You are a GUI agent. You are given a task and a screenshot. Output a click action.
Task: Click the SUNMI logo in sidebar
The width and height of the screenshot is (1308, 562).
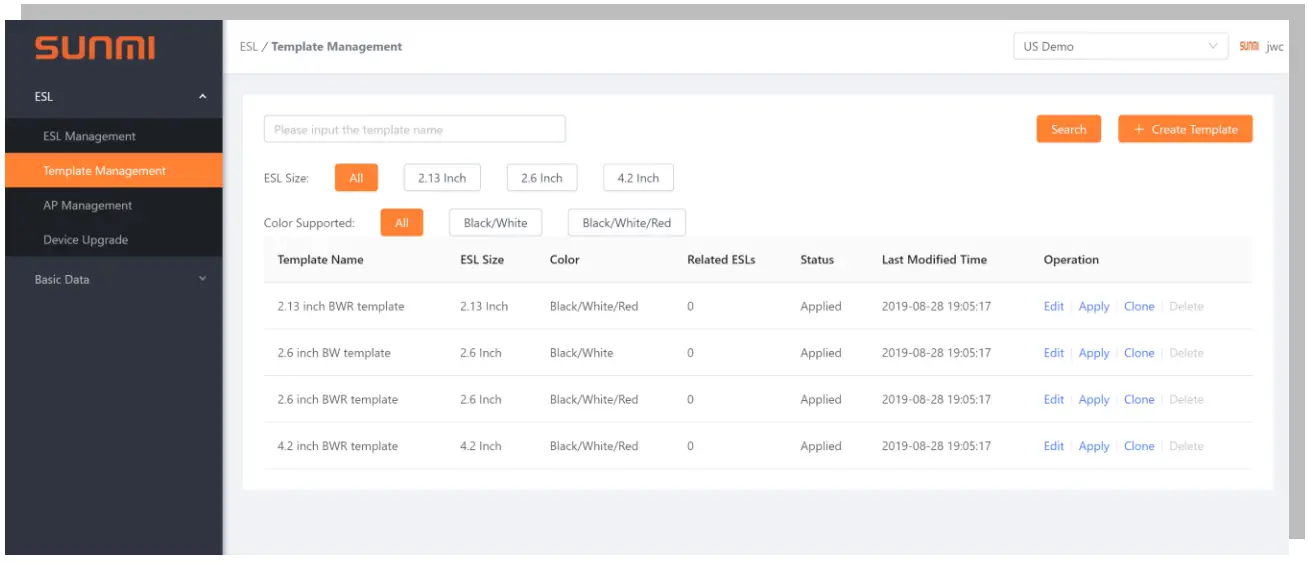coord(95,48)
